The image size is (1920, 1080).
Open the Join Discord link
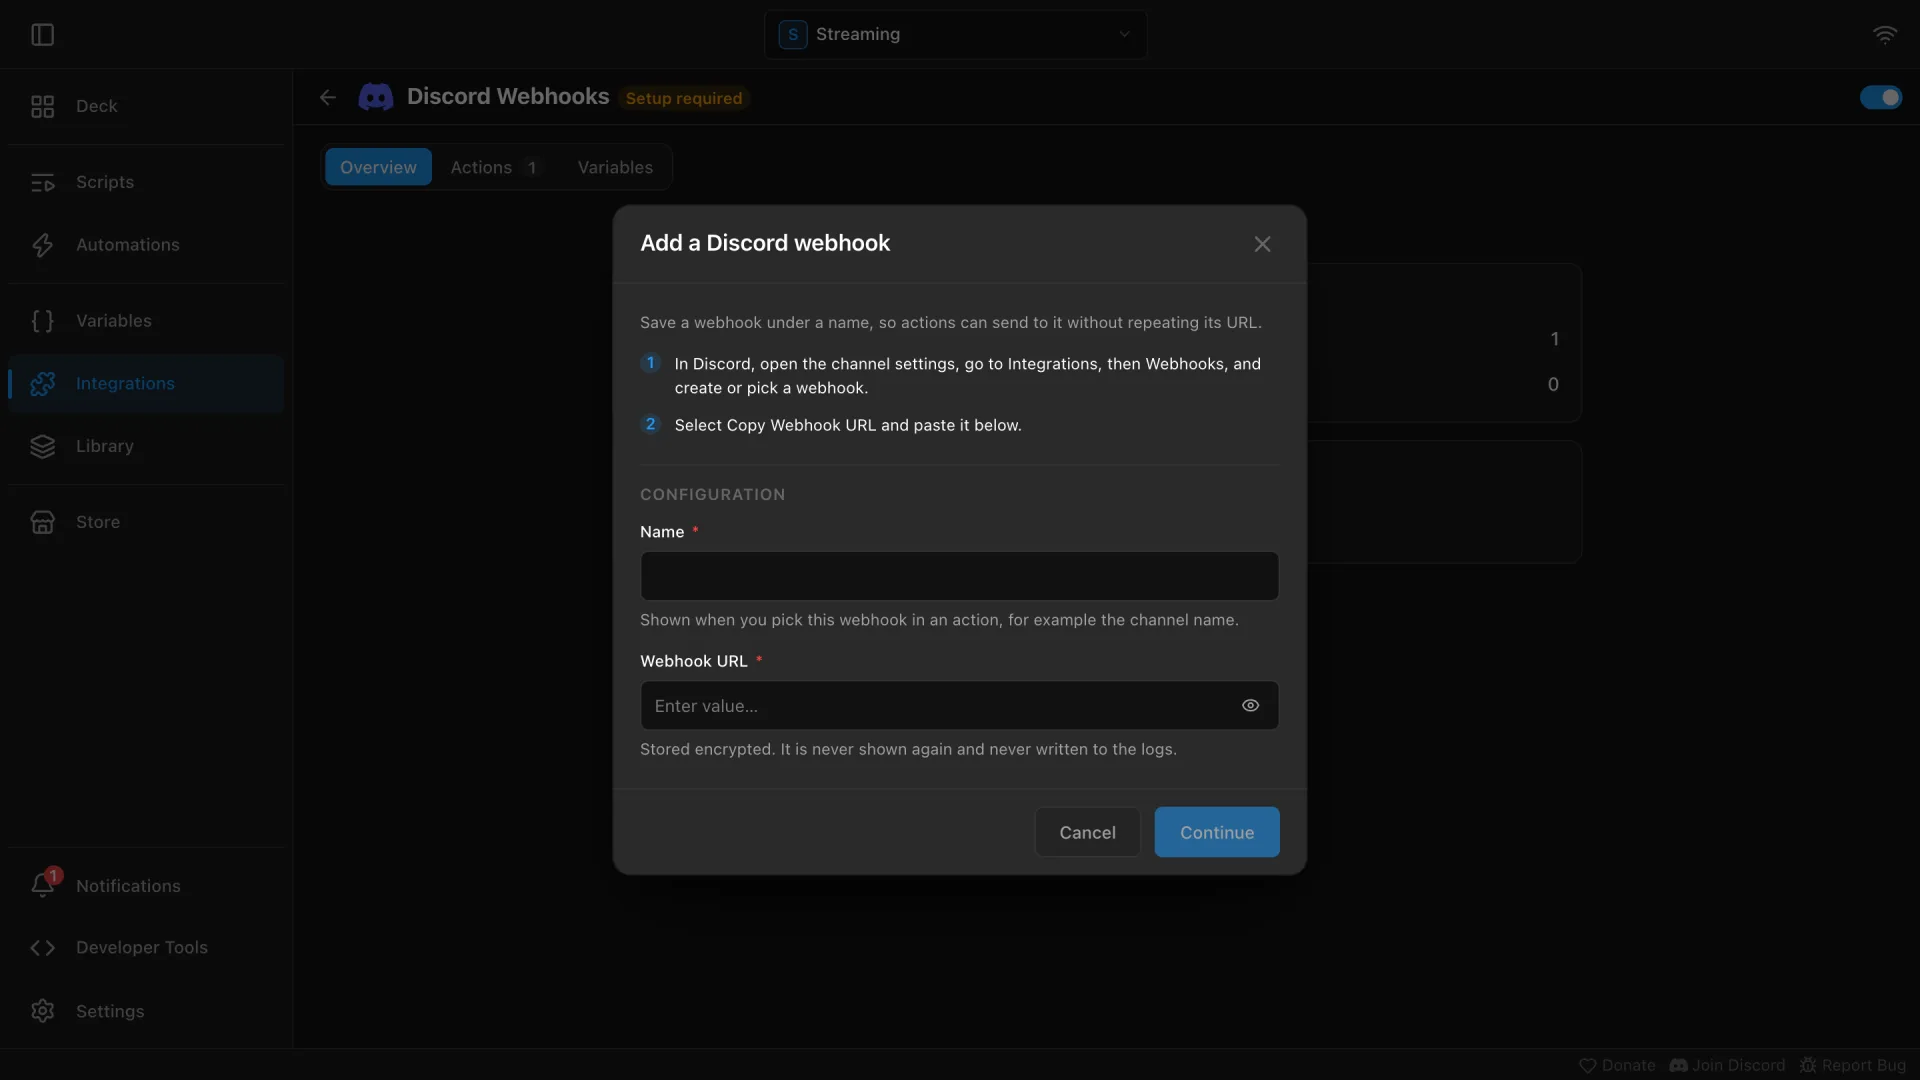click(x=1727, y=1065)
